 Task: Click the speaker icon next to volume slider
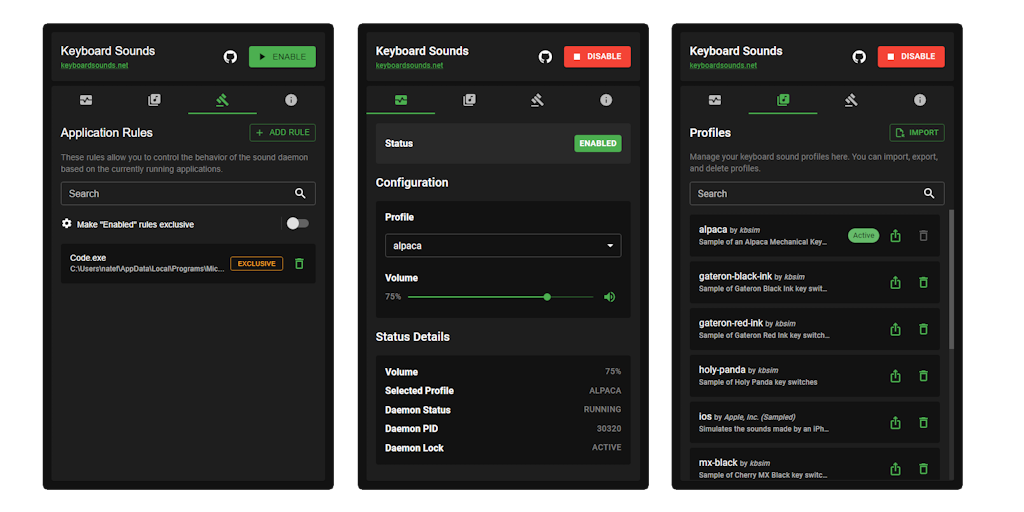tap(609, 297)
